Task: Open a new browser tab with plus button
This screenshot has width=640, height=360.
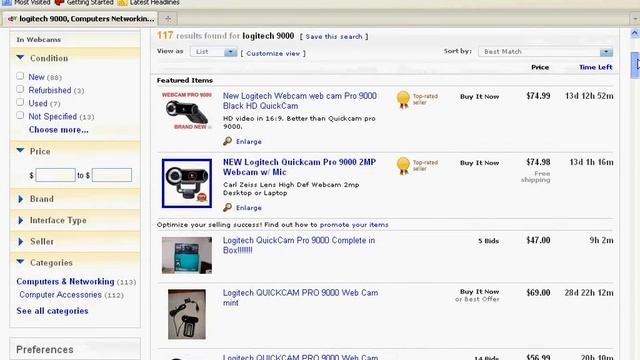Action: point(168,19)
